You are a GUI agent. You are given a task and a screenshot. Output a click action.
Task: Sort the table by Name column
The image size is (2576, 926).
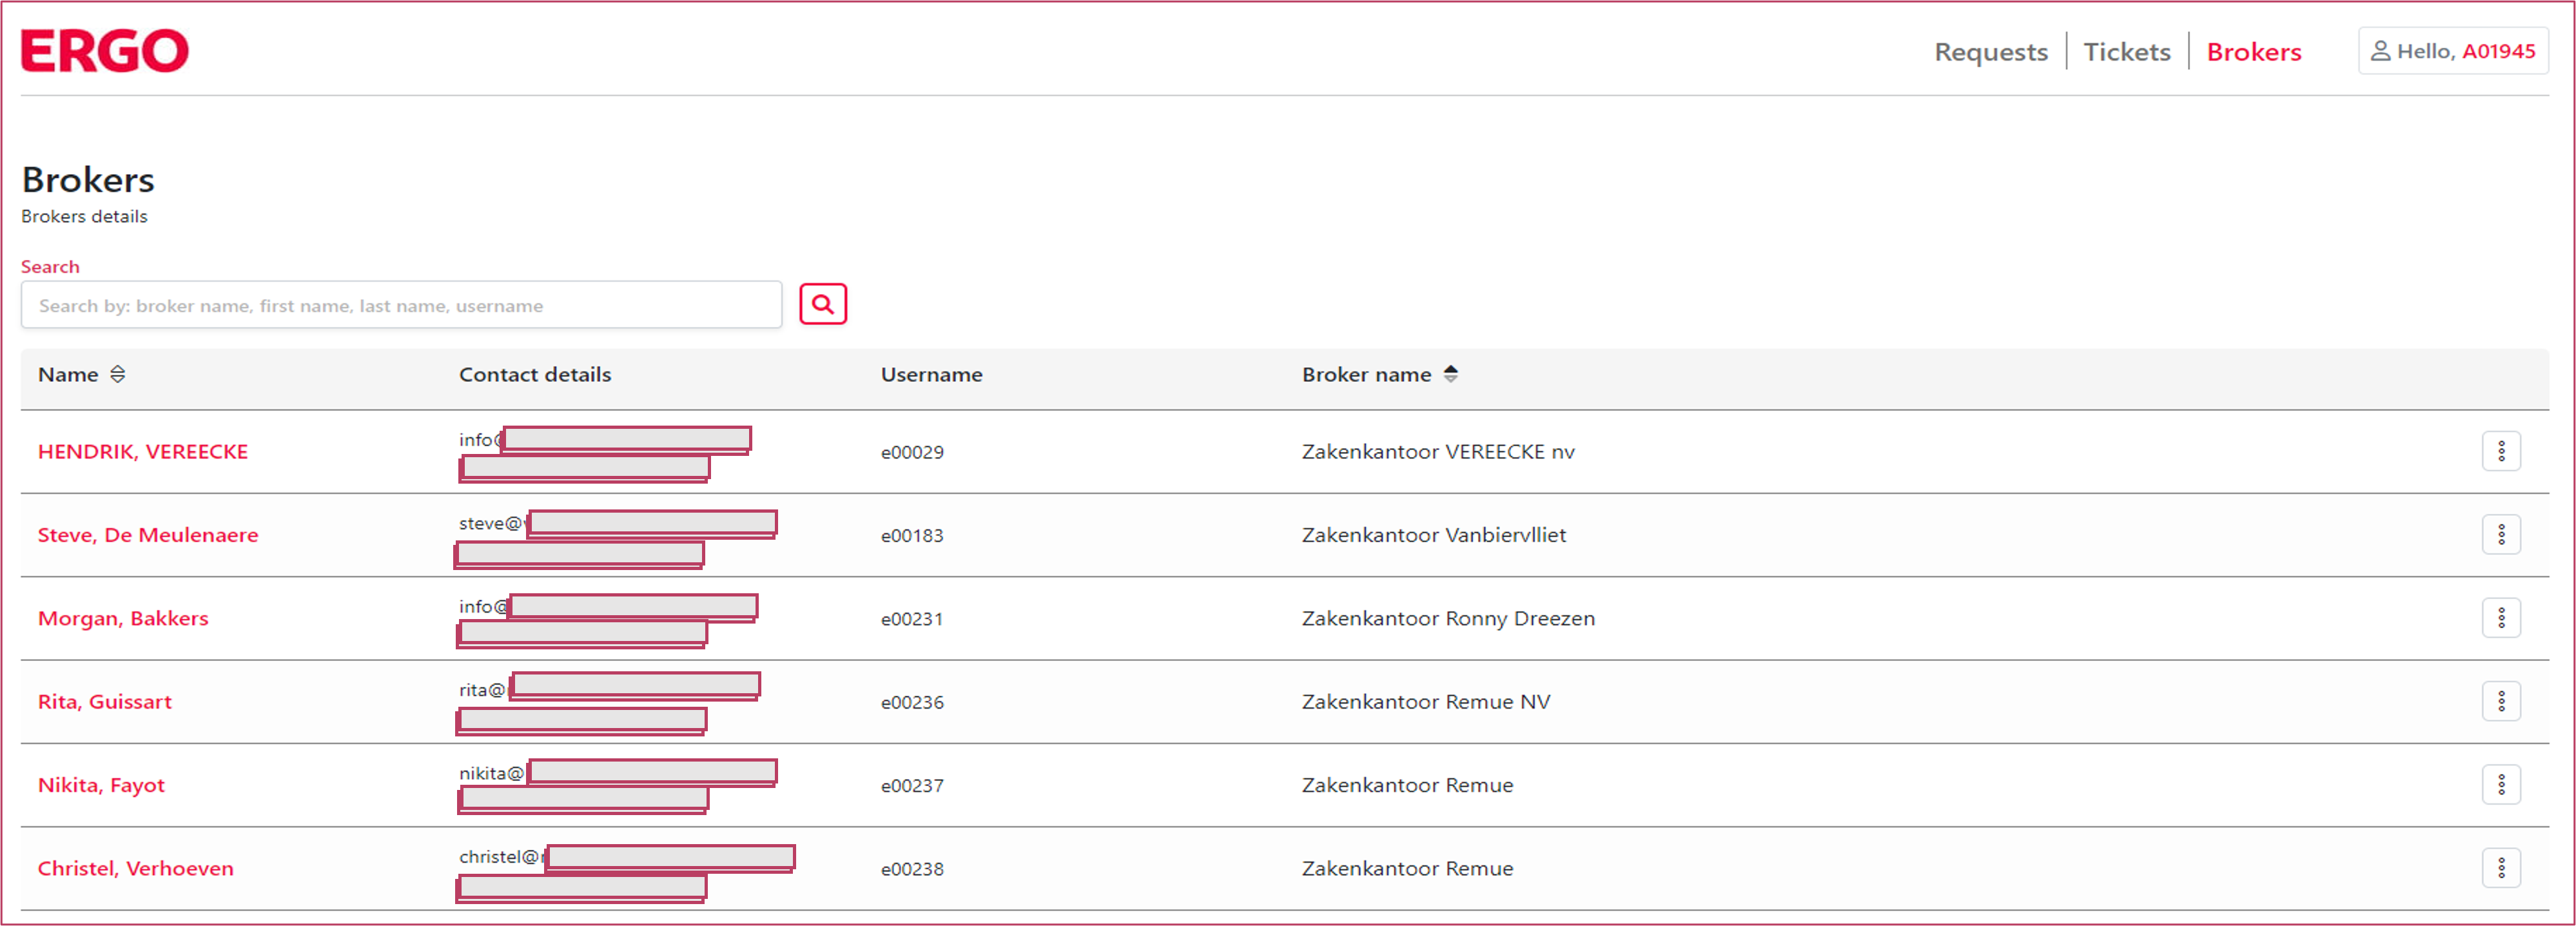coord(118,374)
